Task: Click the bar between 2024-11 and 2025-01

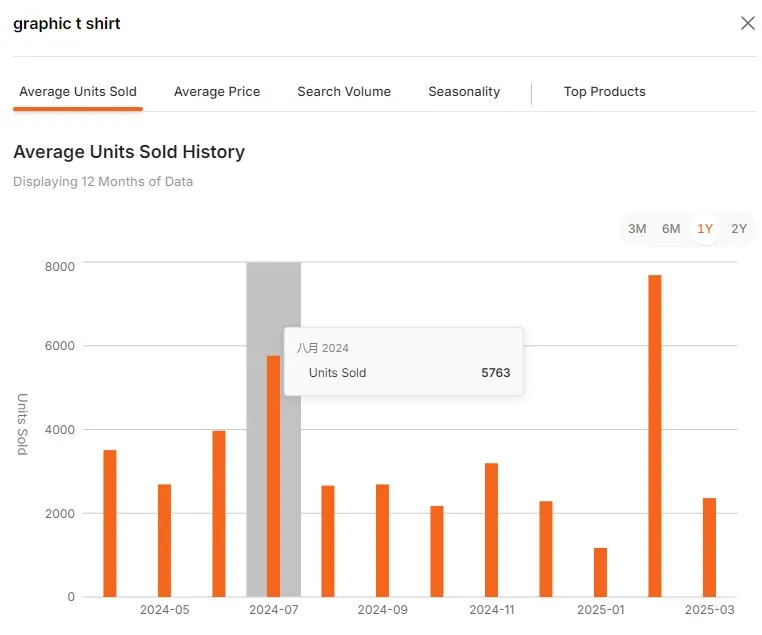Action: coord(546,549)
